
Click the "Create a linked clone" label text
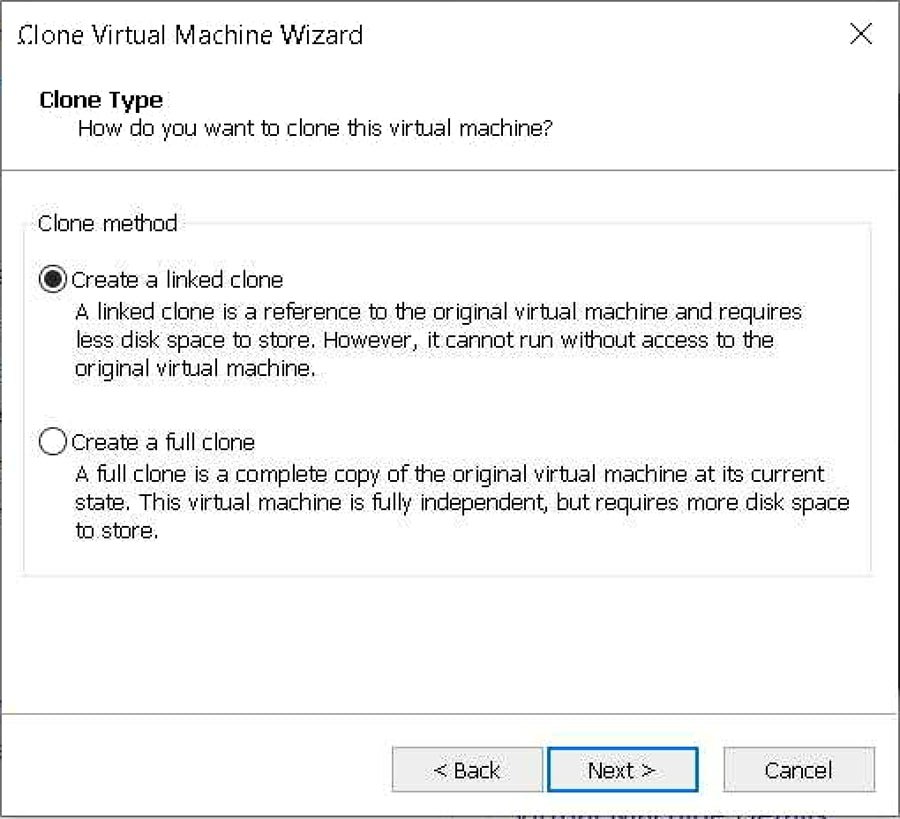(177, 280)
